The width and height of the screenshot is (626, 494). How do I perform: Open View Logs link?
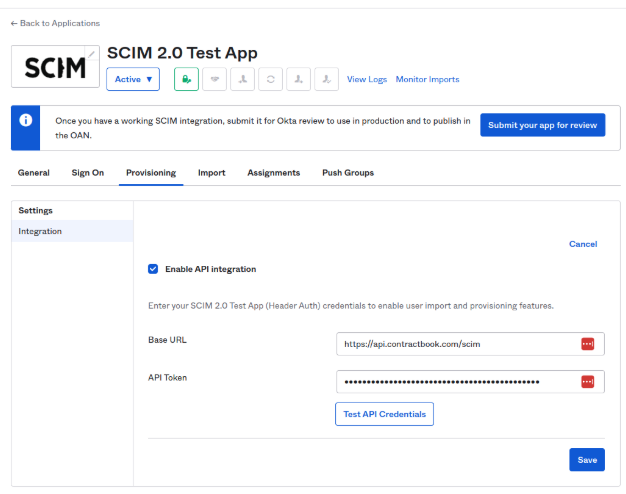point(367,79)
